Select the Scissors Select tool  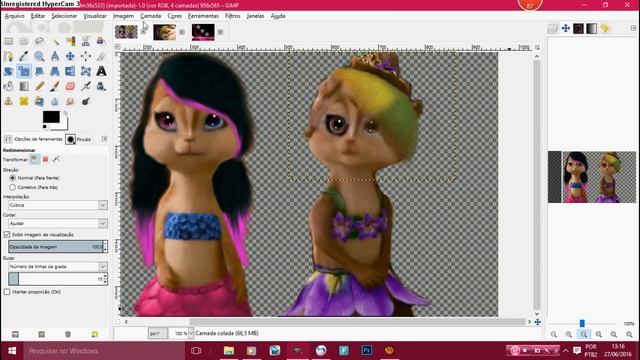86,41
